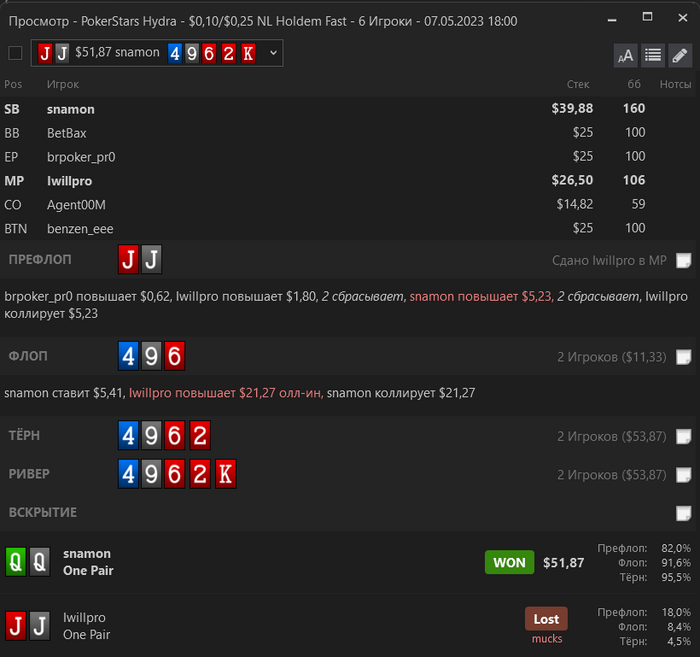Minimize the PokerStars Hydra hand window
This screenshot has width=700, height=657.
pos(612,20)
